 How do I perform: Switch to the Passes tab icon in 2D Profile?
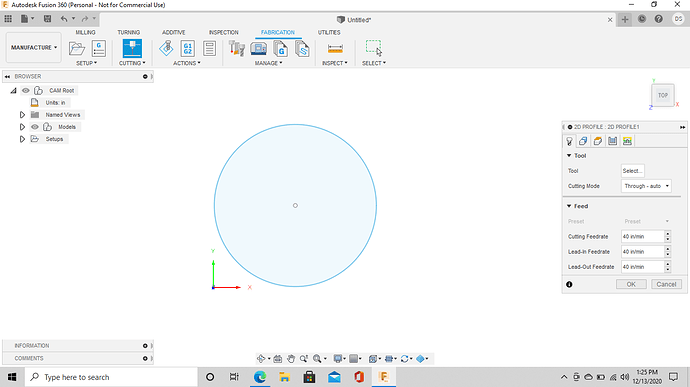pyautogui.click(x=613, y=141)
